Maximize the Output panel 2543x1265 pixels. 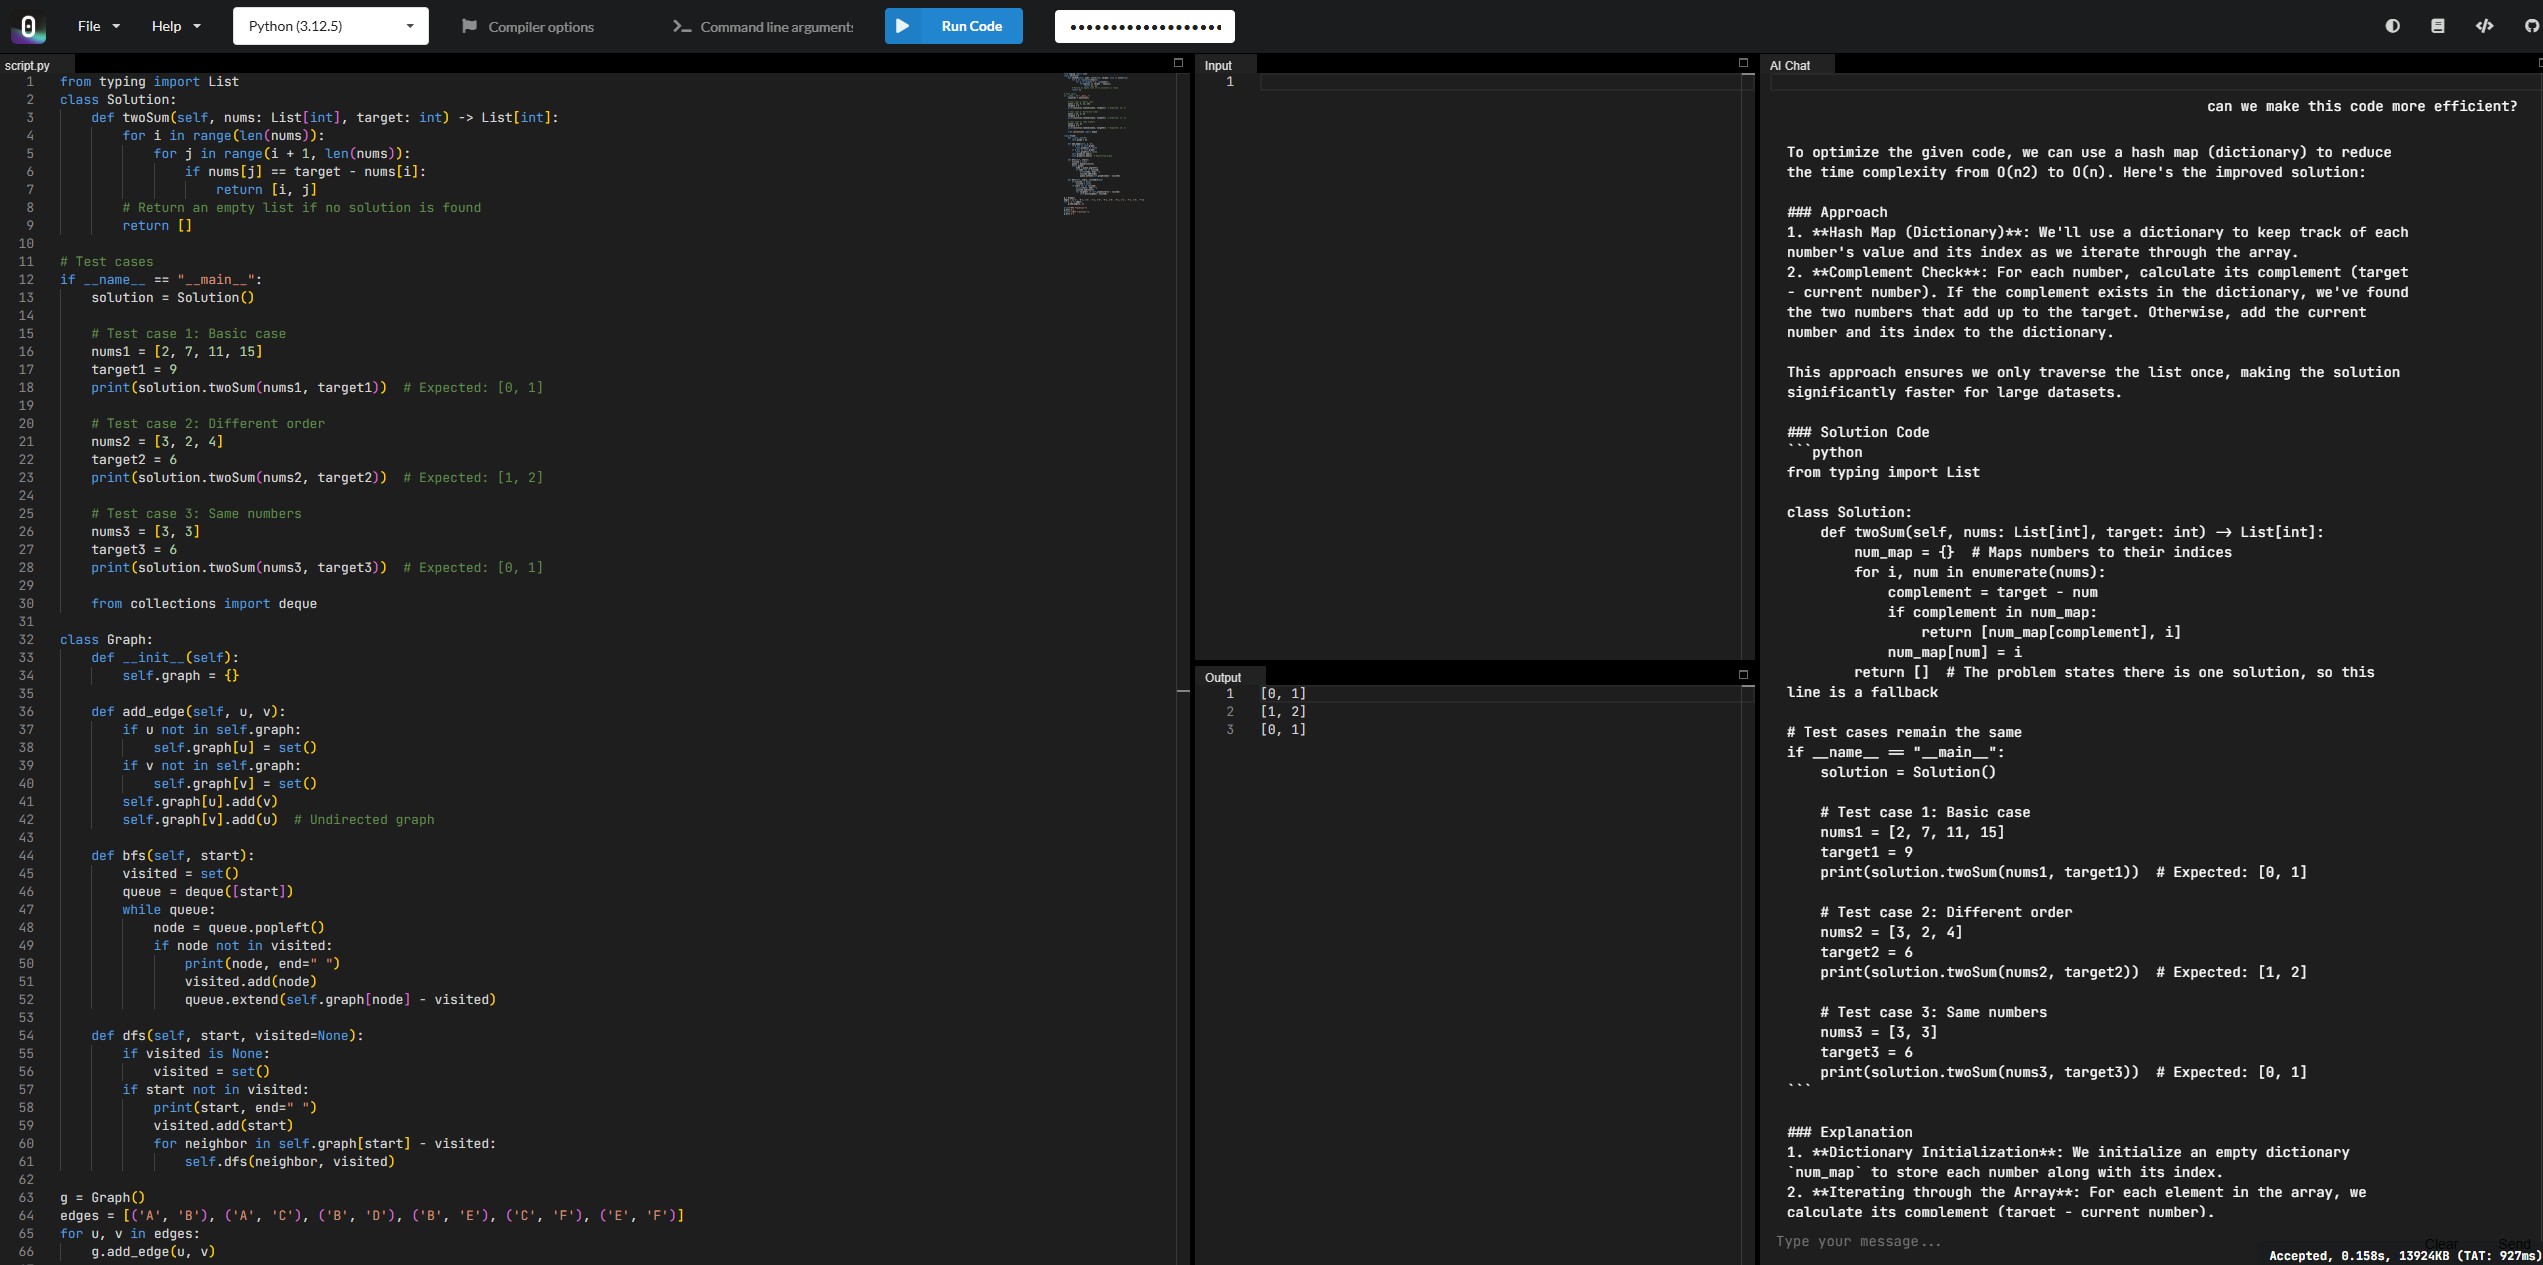pyautogui.click(x=1743, y=675)
